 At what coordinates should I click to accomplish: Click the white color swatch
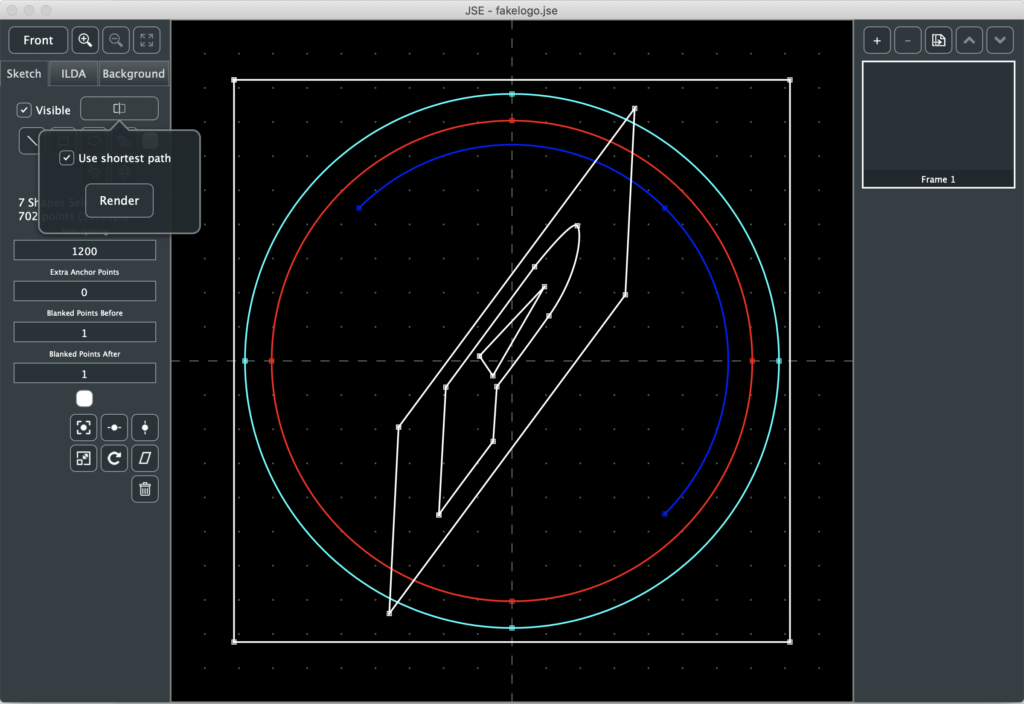click(84, 399)
